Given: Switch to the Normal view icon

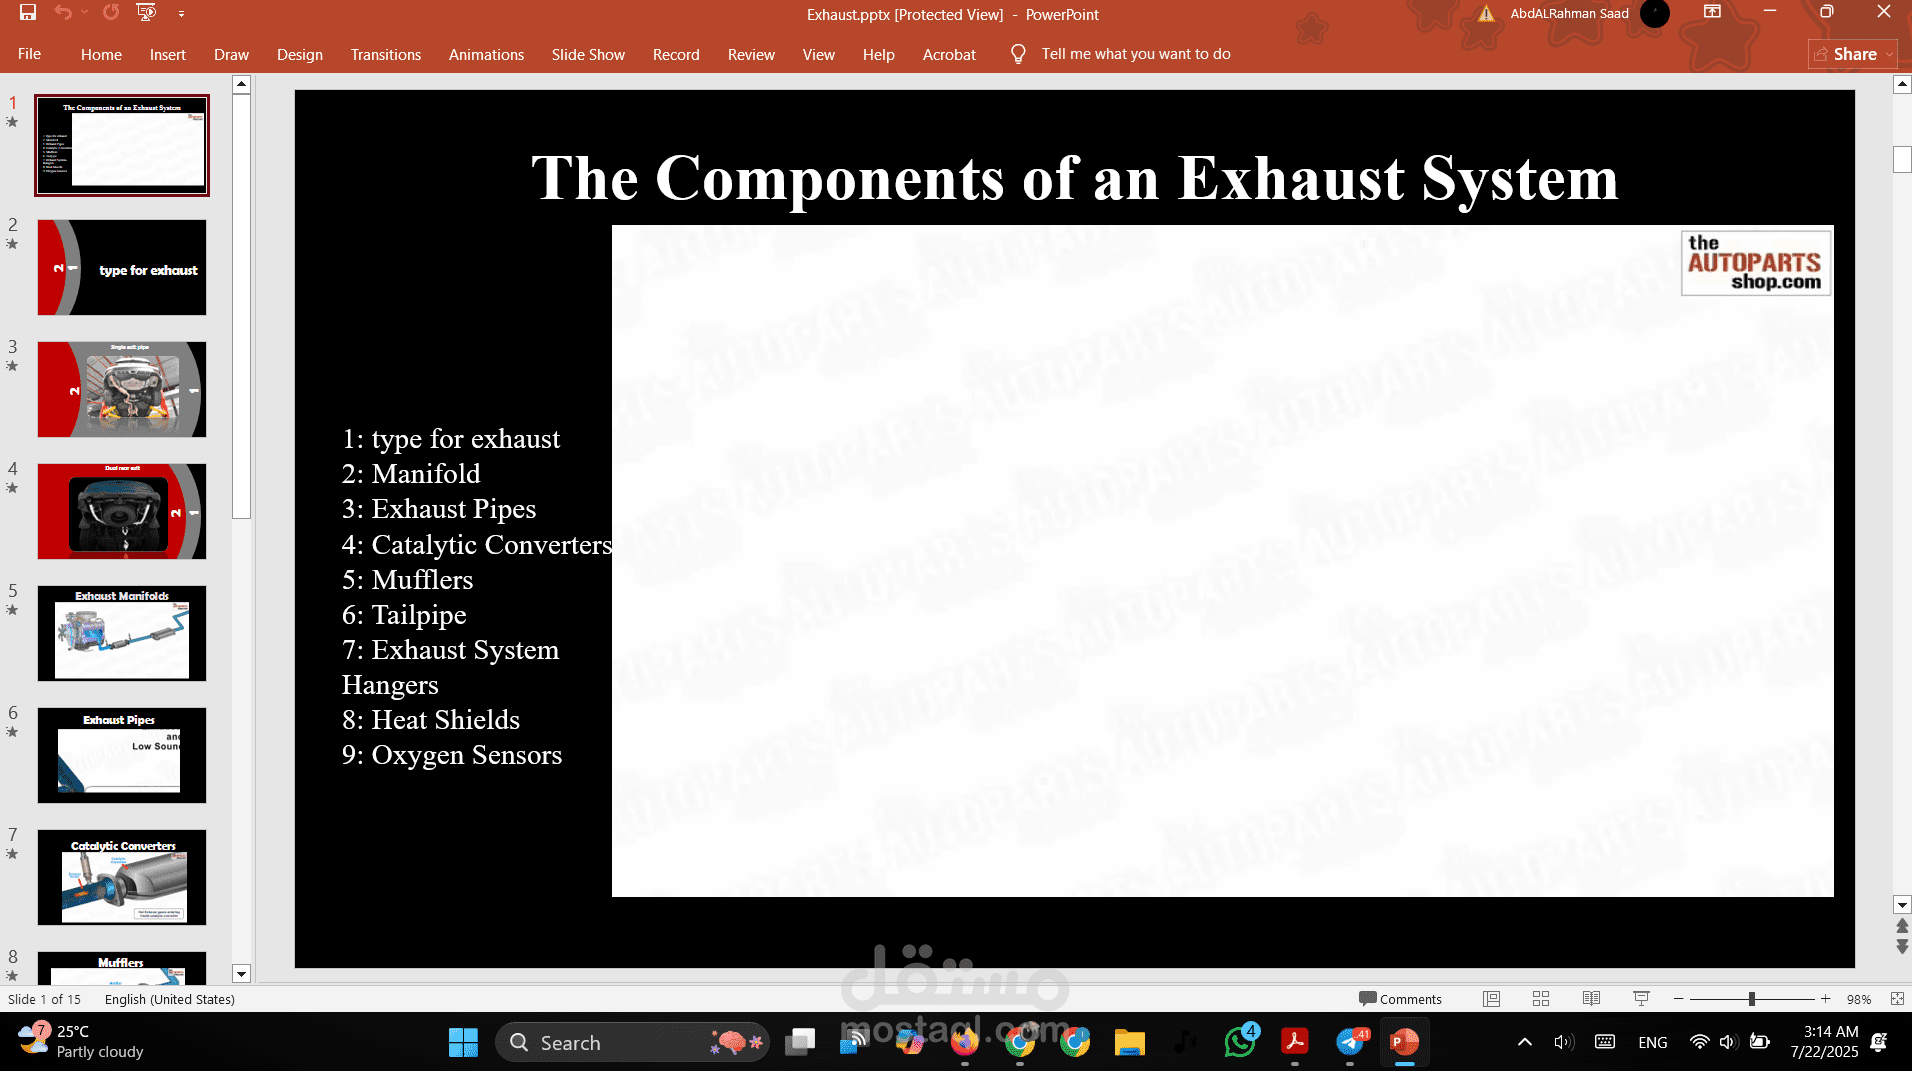Looking at the screenshot, I should click(1491, 999).
